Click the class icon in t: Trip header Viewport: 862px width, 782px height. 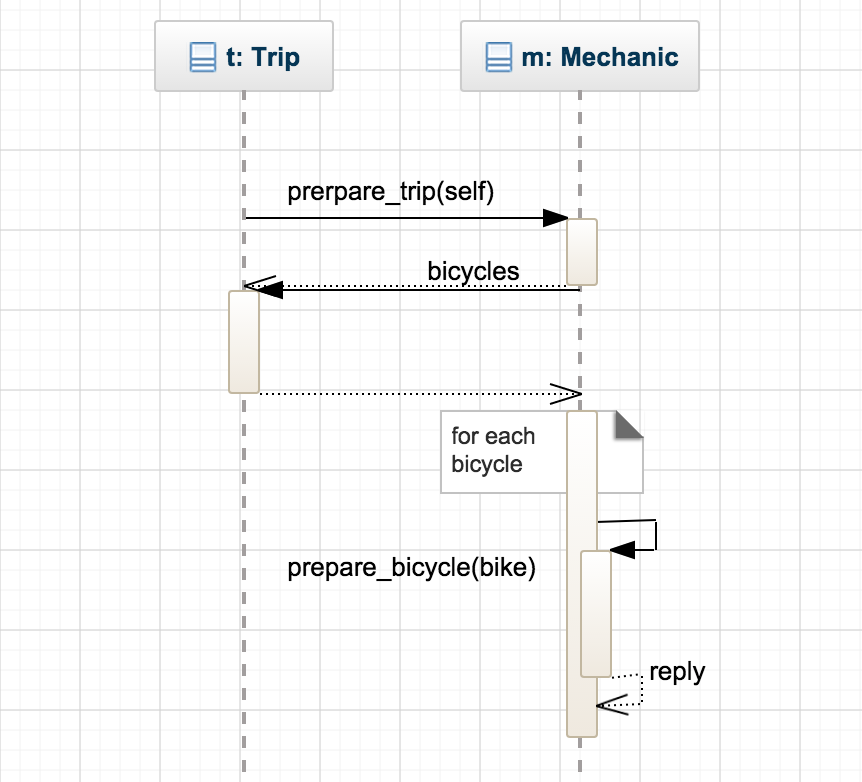pos(202,57)
